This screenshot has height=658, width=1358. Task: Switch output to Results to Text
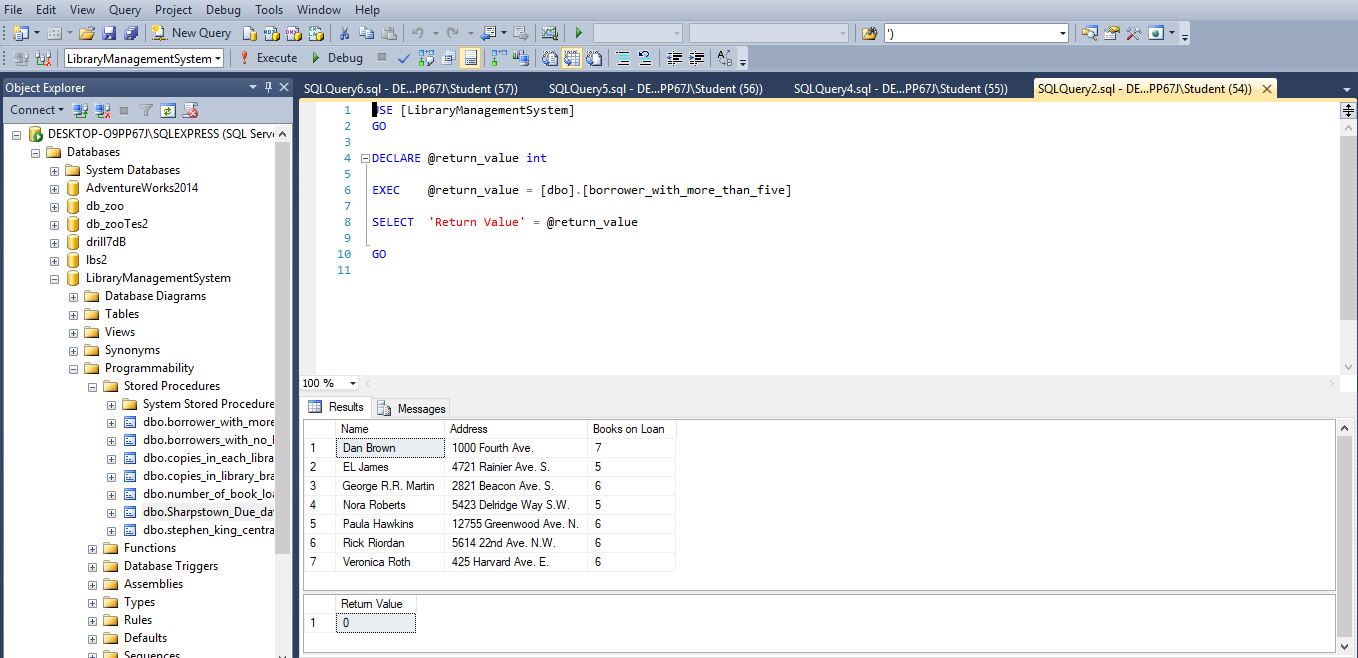coord(550,58)
